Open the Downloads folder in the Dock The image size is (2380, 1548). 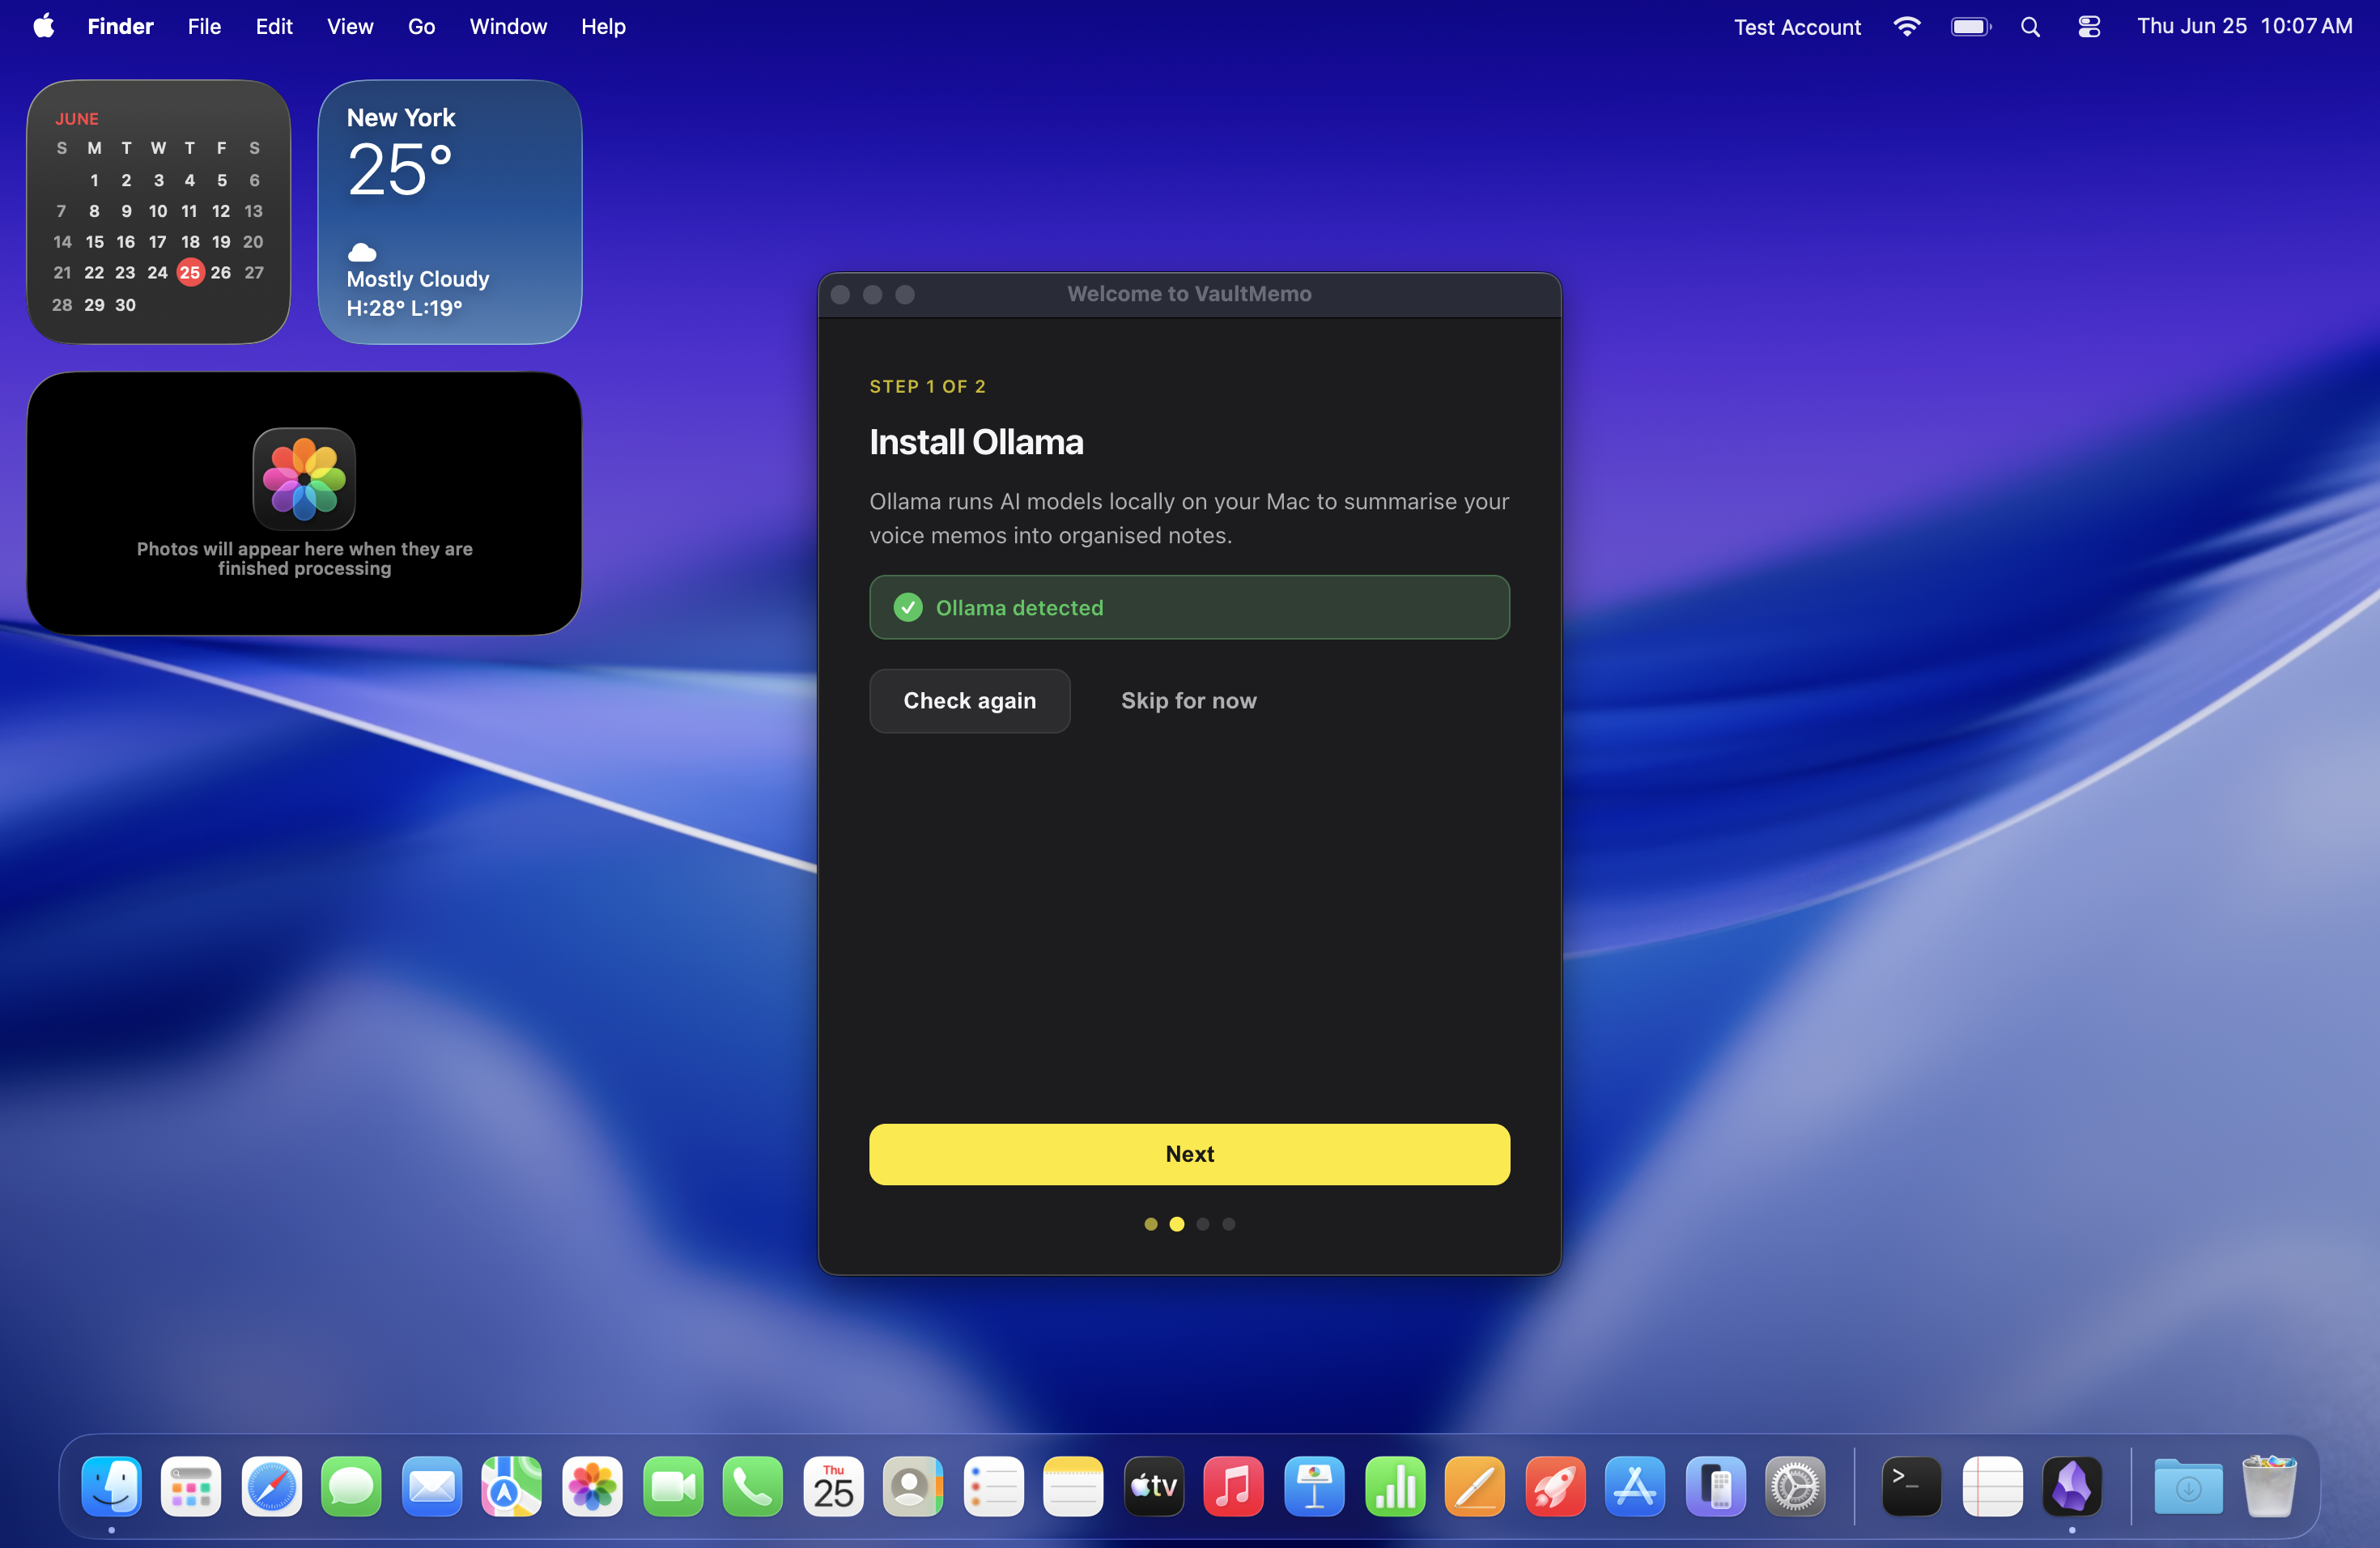2188,1486
